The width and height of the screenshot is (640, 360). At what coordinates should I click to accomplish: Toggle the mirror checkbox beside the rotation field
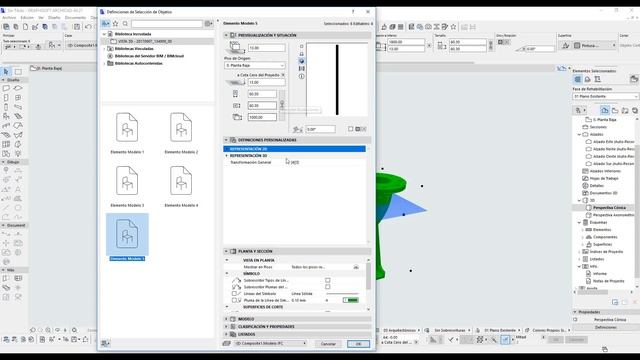pyautogui.click(x=351, y=129)
